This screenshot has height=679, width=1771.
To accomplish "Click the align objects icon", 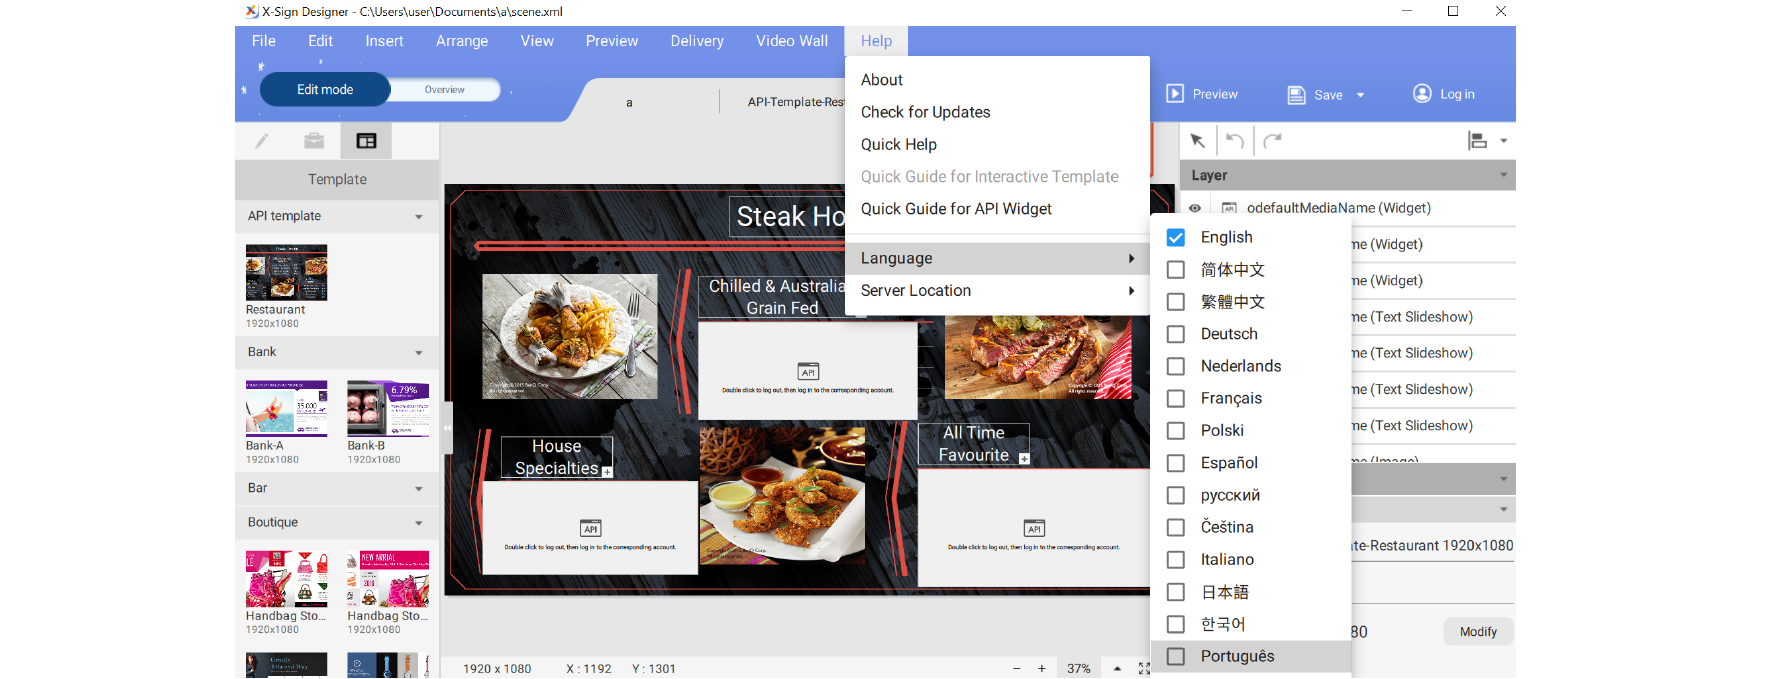I will tap(1477, 141).
